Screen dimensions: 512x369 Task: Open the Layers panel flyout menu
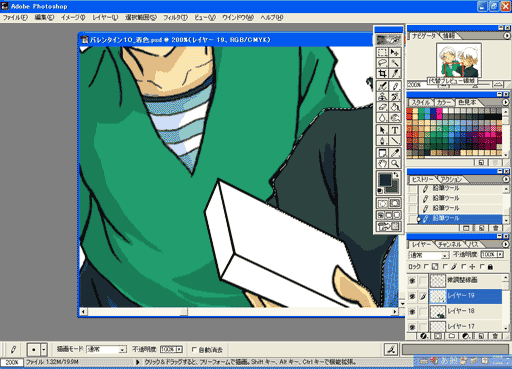[506, 244]
